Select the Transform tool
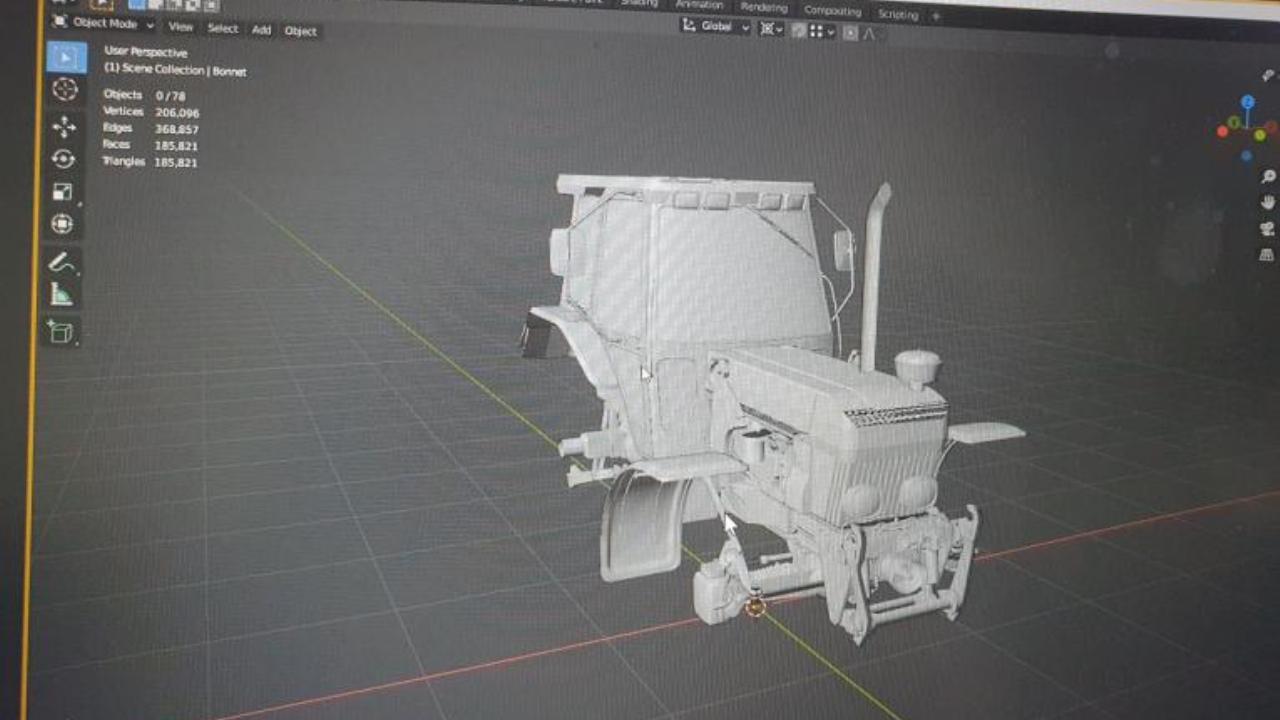The height and width of the screenshot is (720, 1280). coord(61,223)
